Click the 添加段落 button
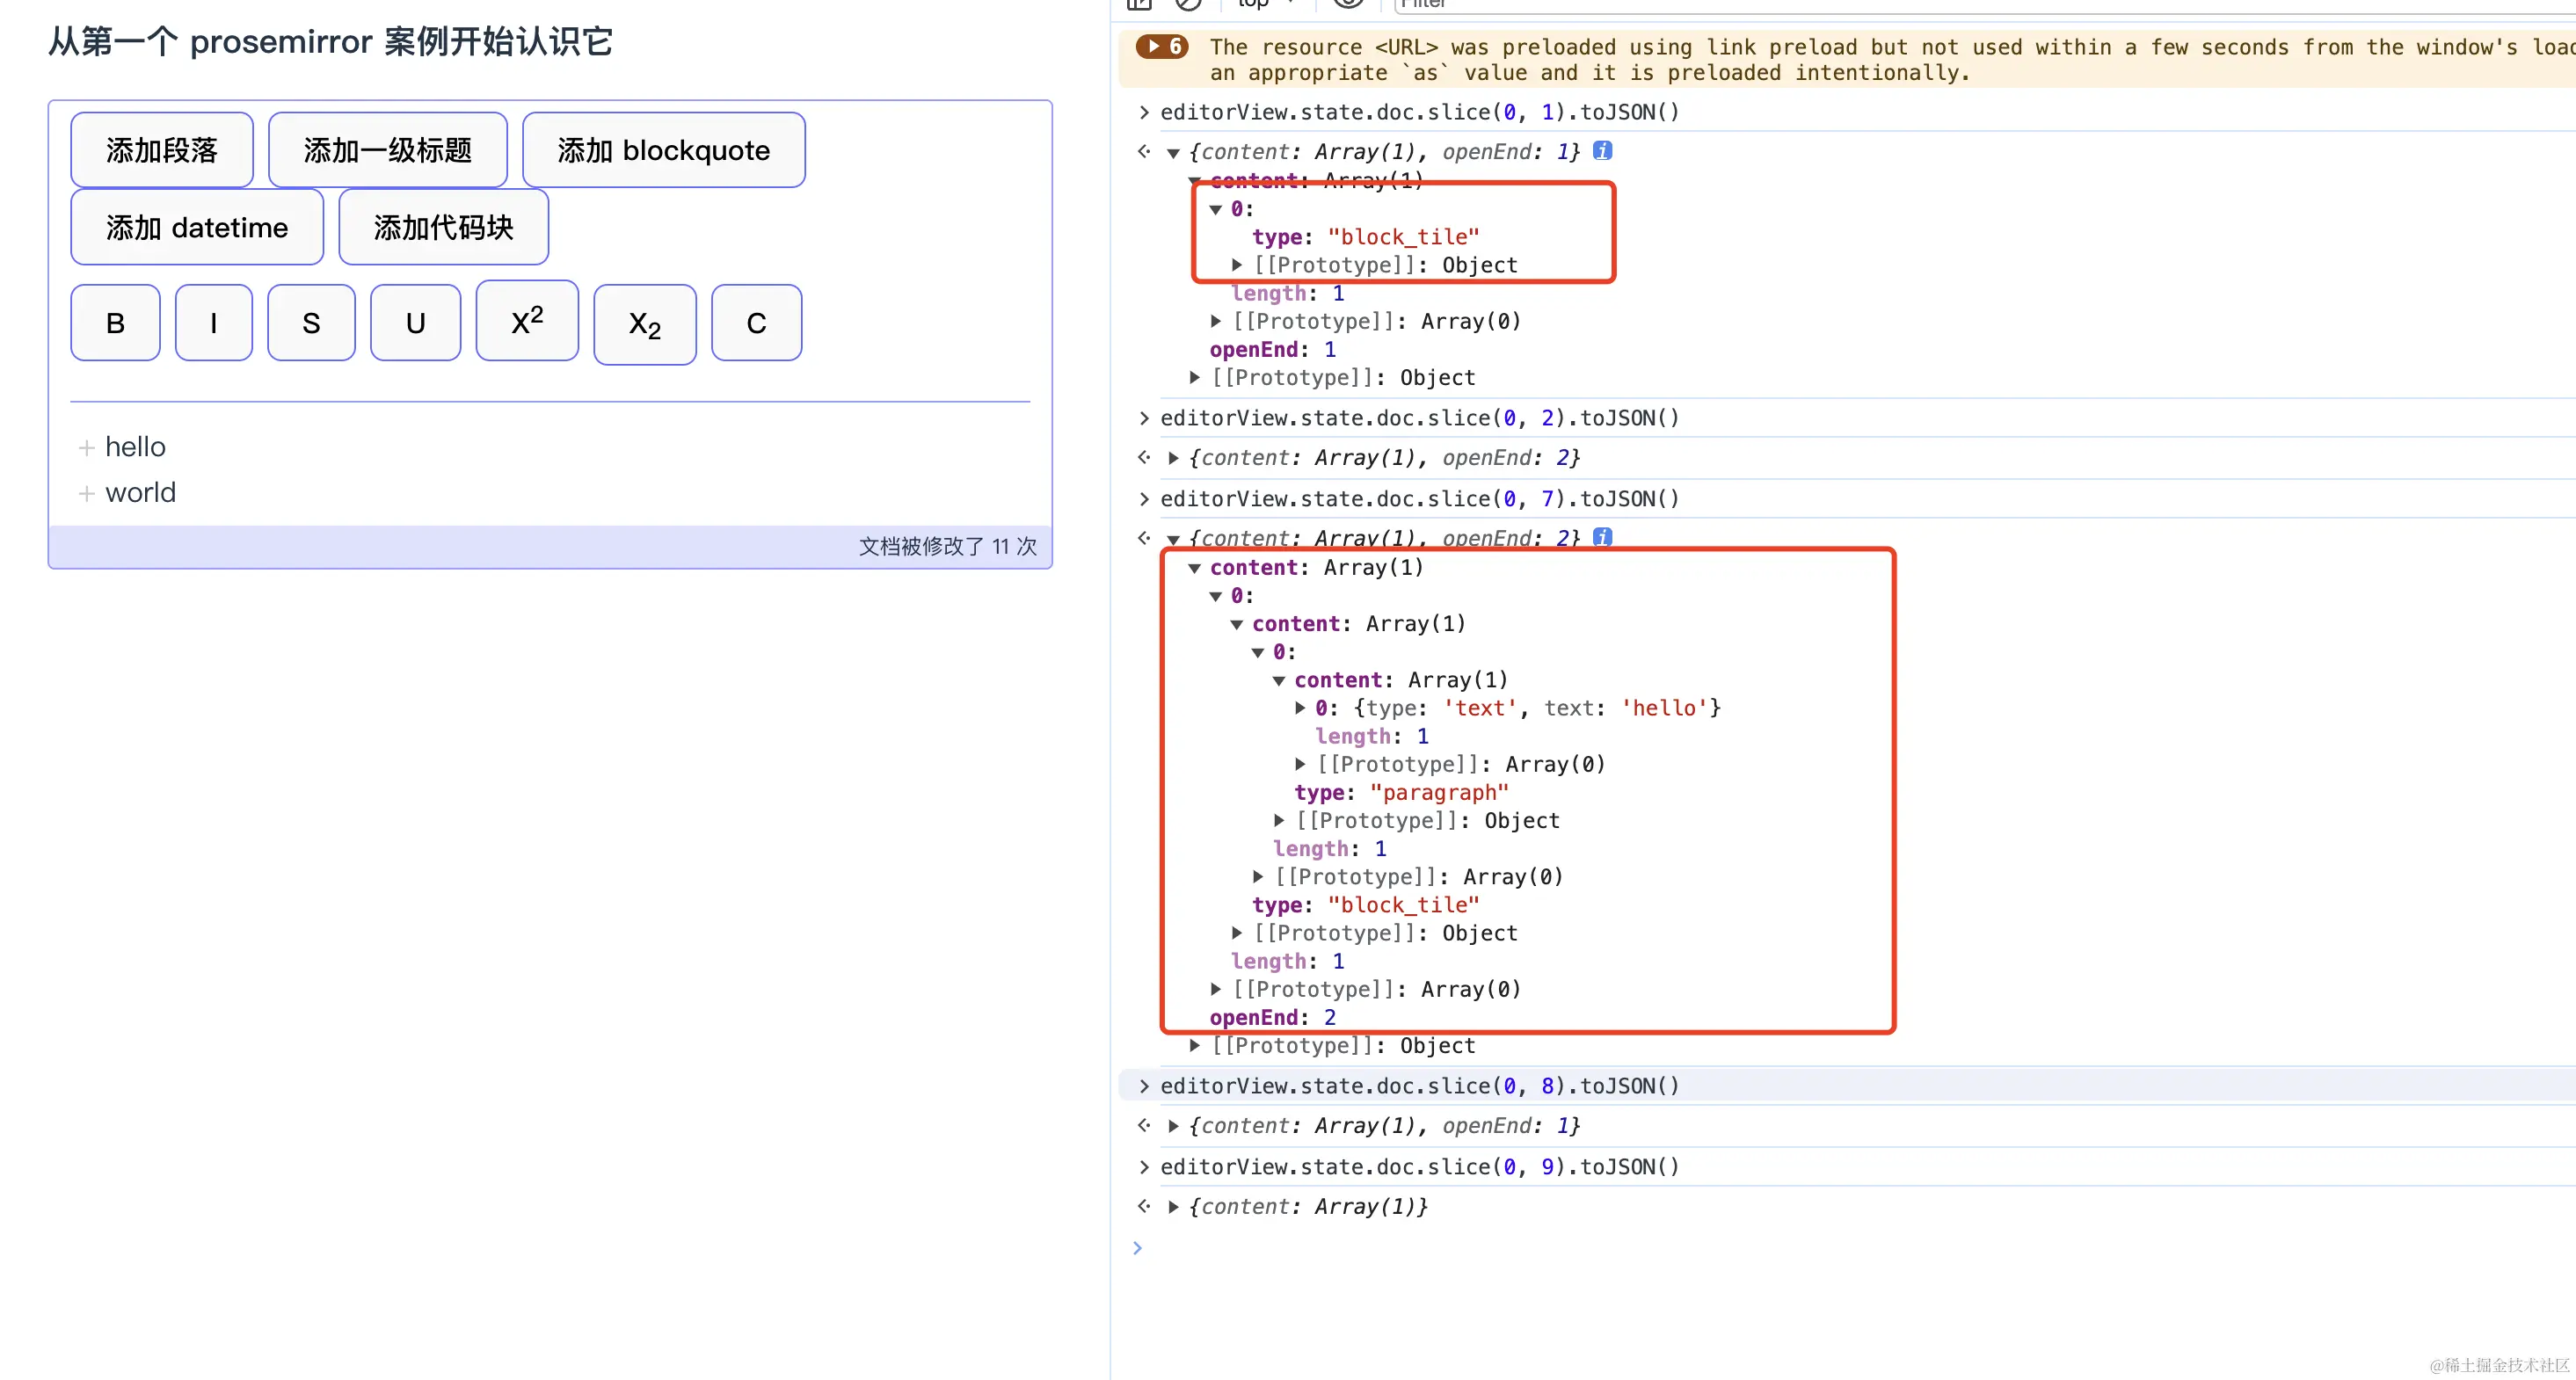Image resolution: width=2576 pixels, height=1380 pixels. 162,150
